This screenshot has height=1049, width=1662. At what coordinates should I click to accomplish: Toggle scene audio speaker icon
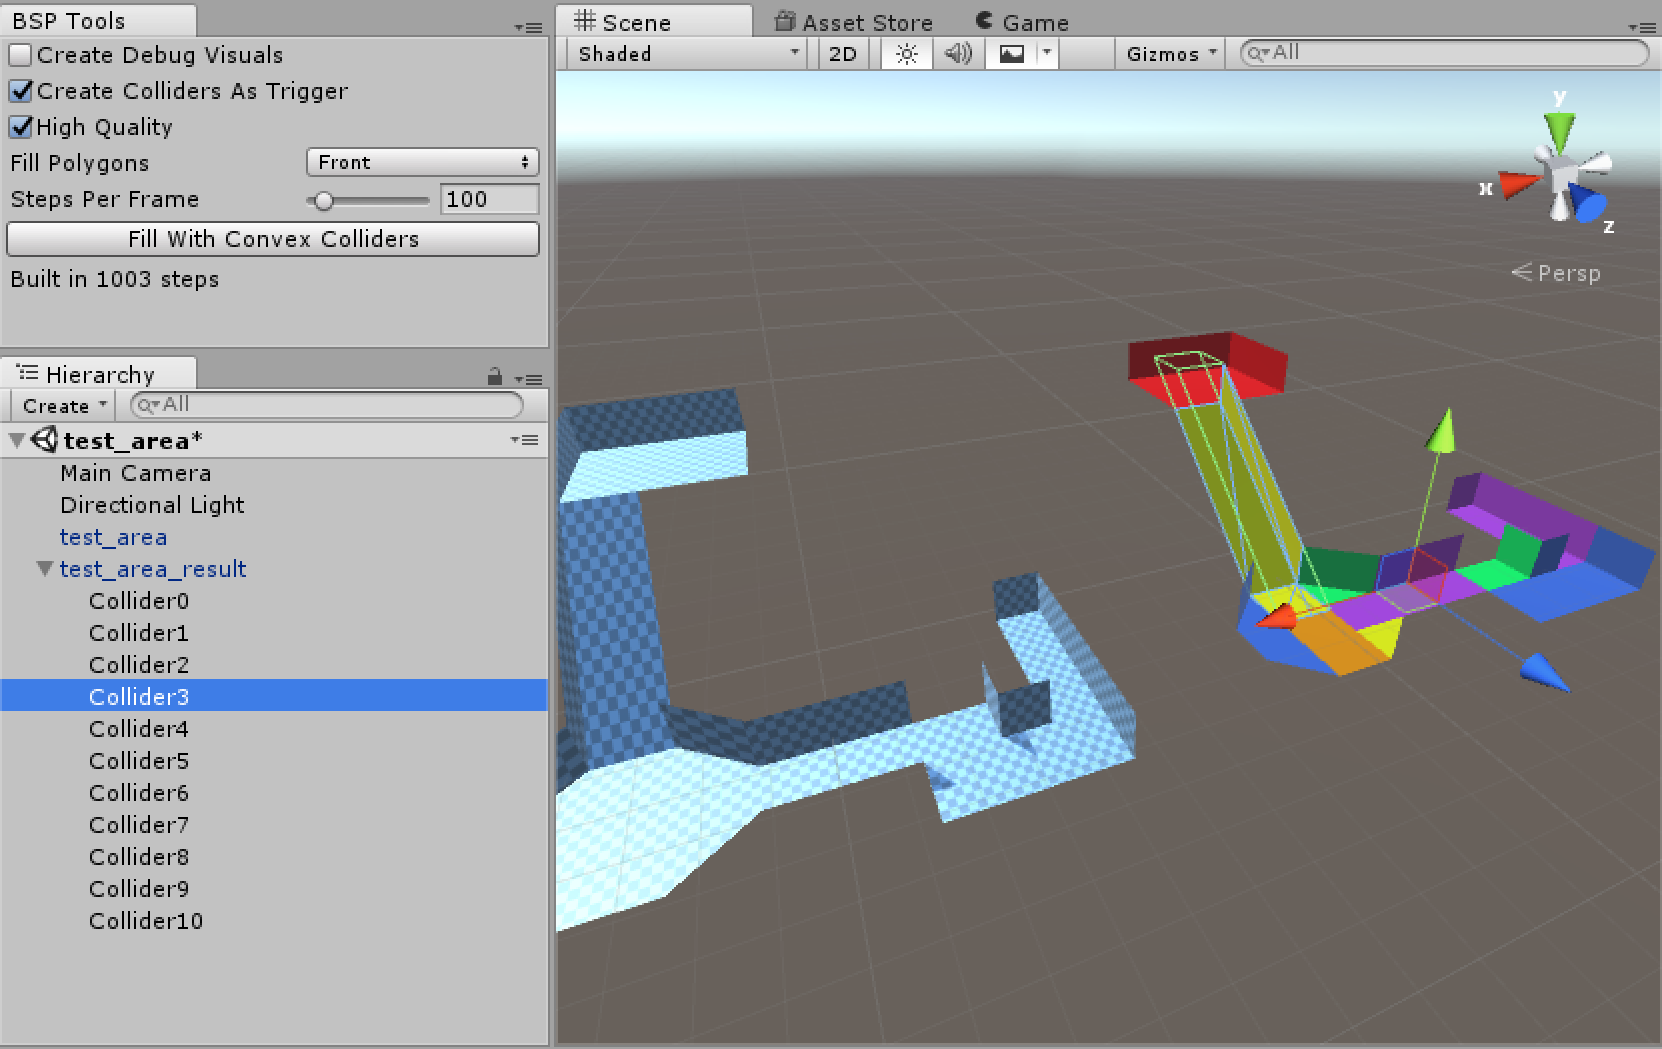(958, 54)
